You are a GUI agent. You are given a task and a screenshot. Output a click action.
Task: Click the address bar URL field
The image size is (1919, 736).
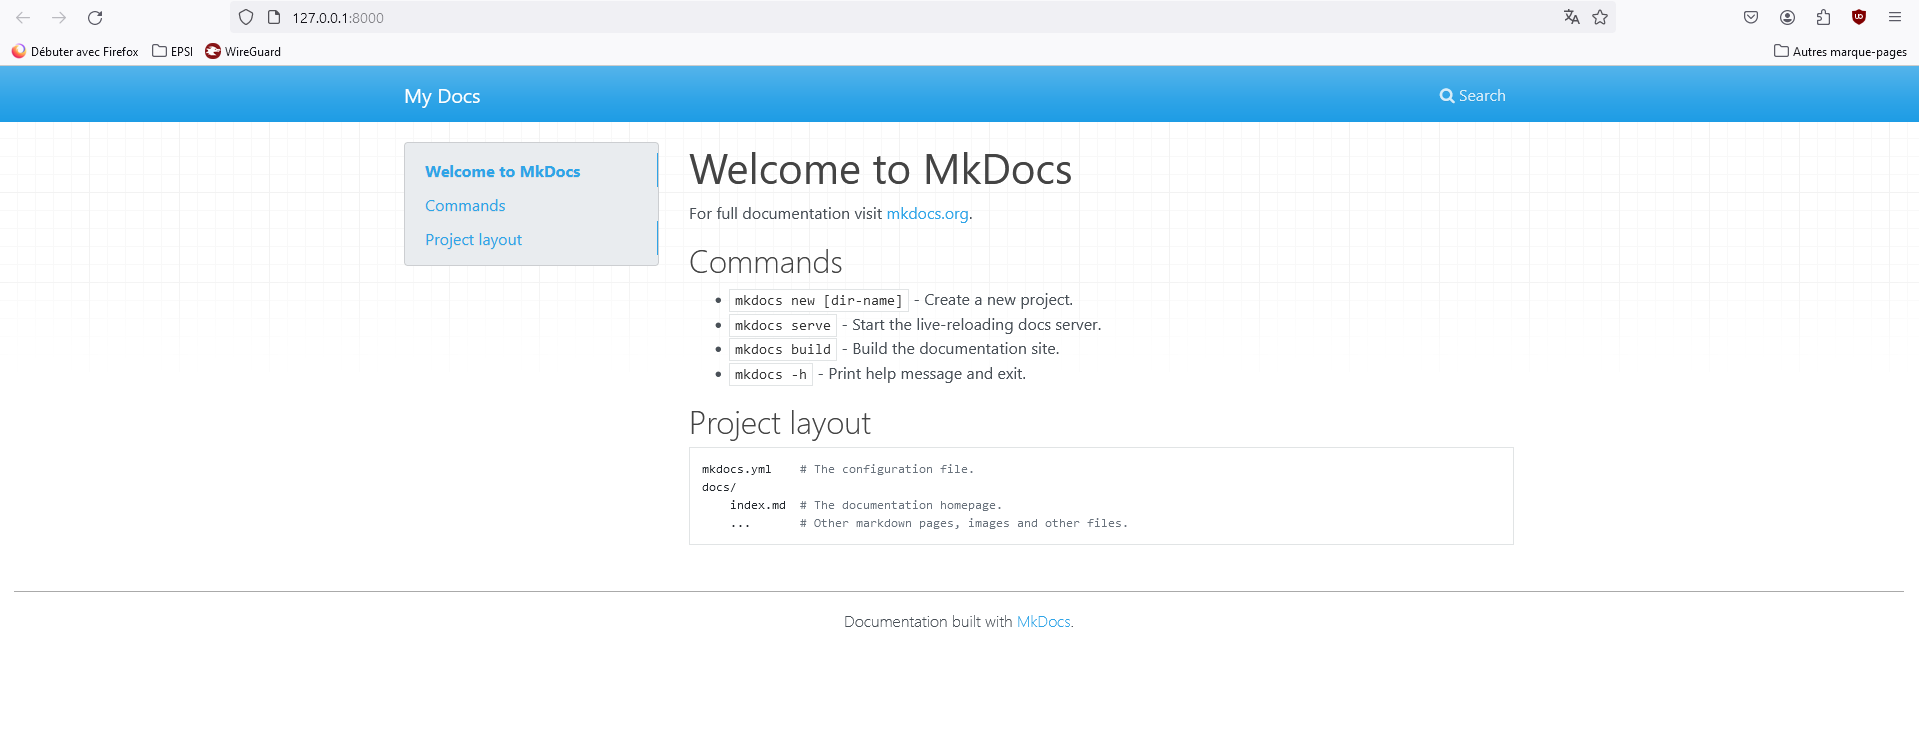[x=800, y=17]
